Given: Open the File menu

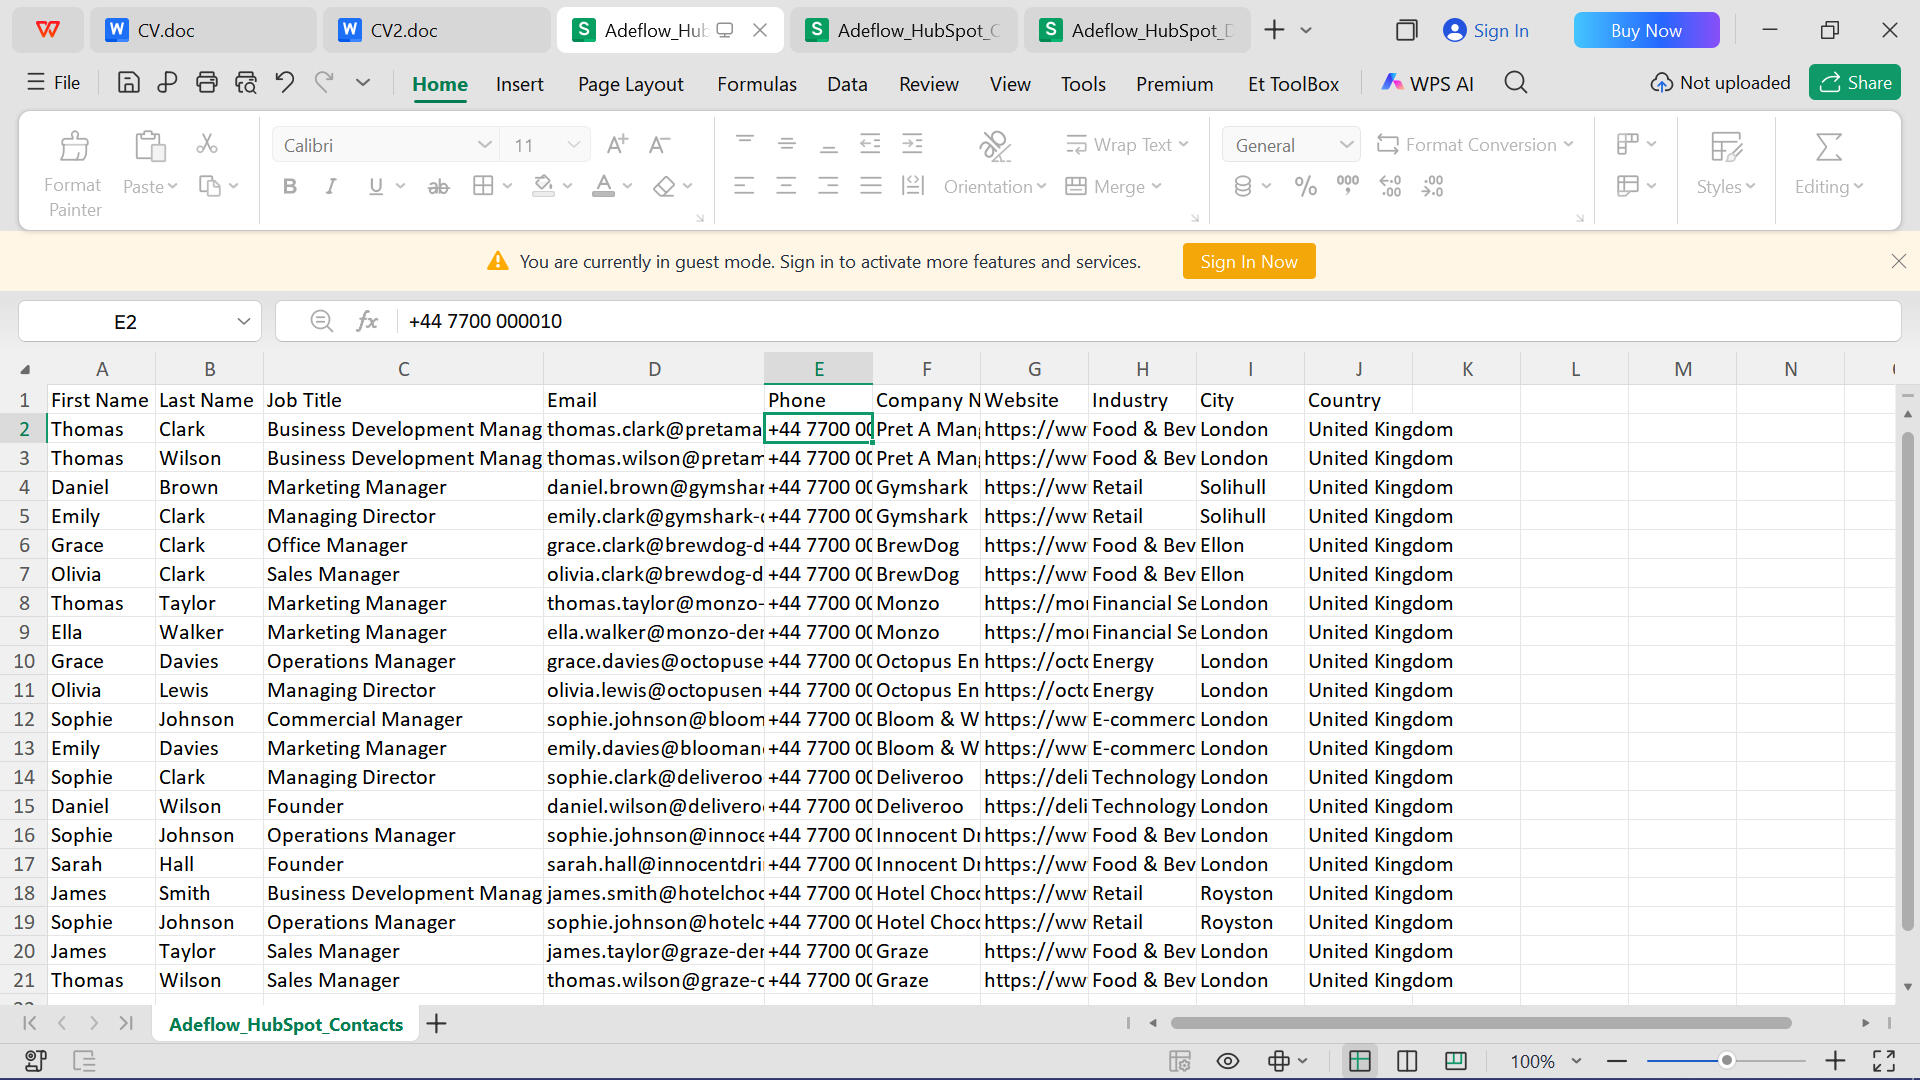Looking at the screenshot, I should coord(54,83).
